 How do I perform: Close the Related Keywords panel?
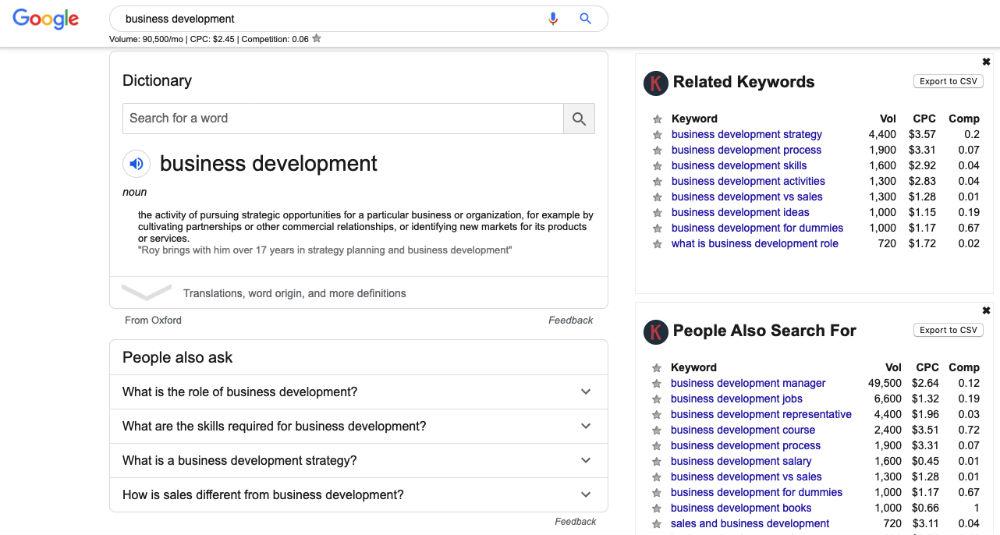point(986,61)
